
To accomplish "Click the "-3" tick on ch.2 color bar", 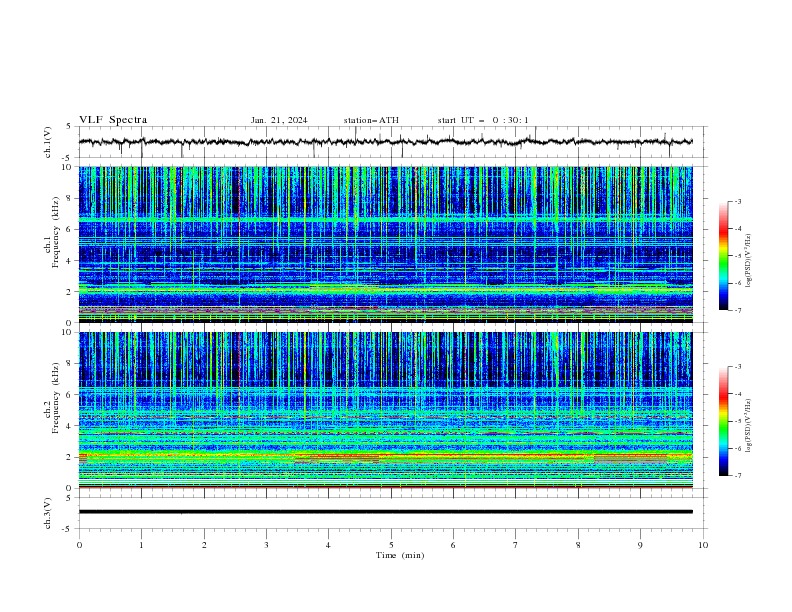I will (737, 367).
